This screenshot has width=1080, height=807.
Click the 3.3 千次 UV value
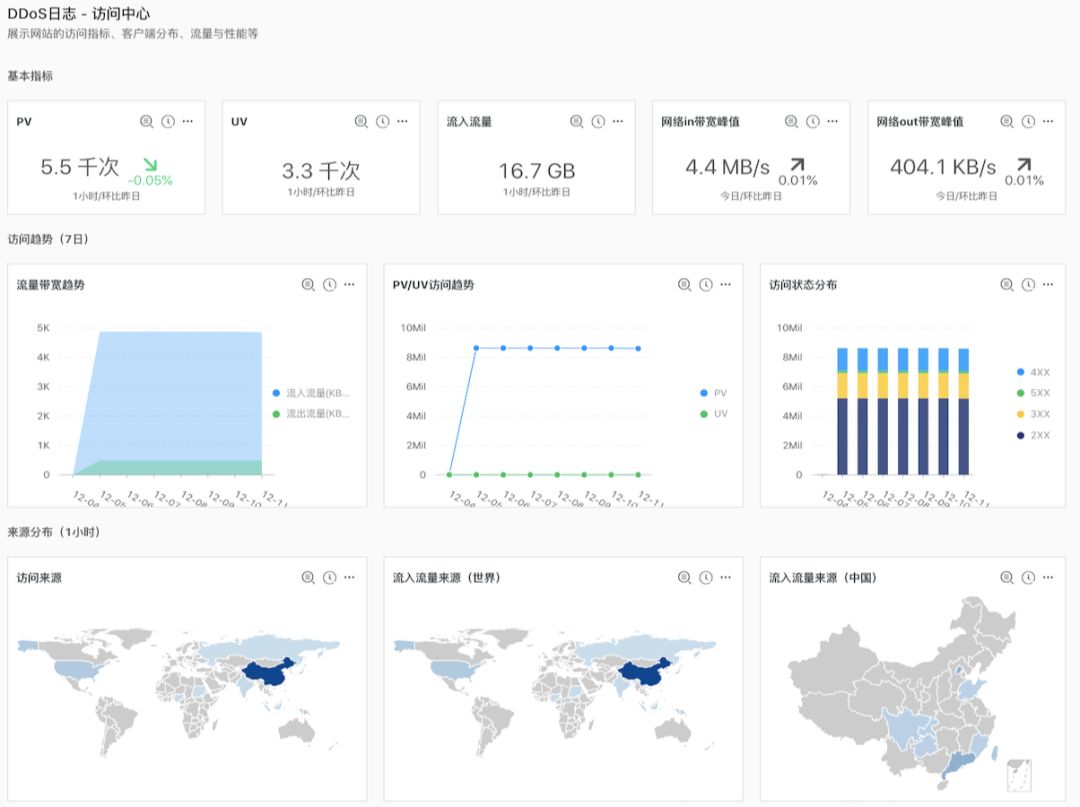pyautogui.click(x=321, y=171)
